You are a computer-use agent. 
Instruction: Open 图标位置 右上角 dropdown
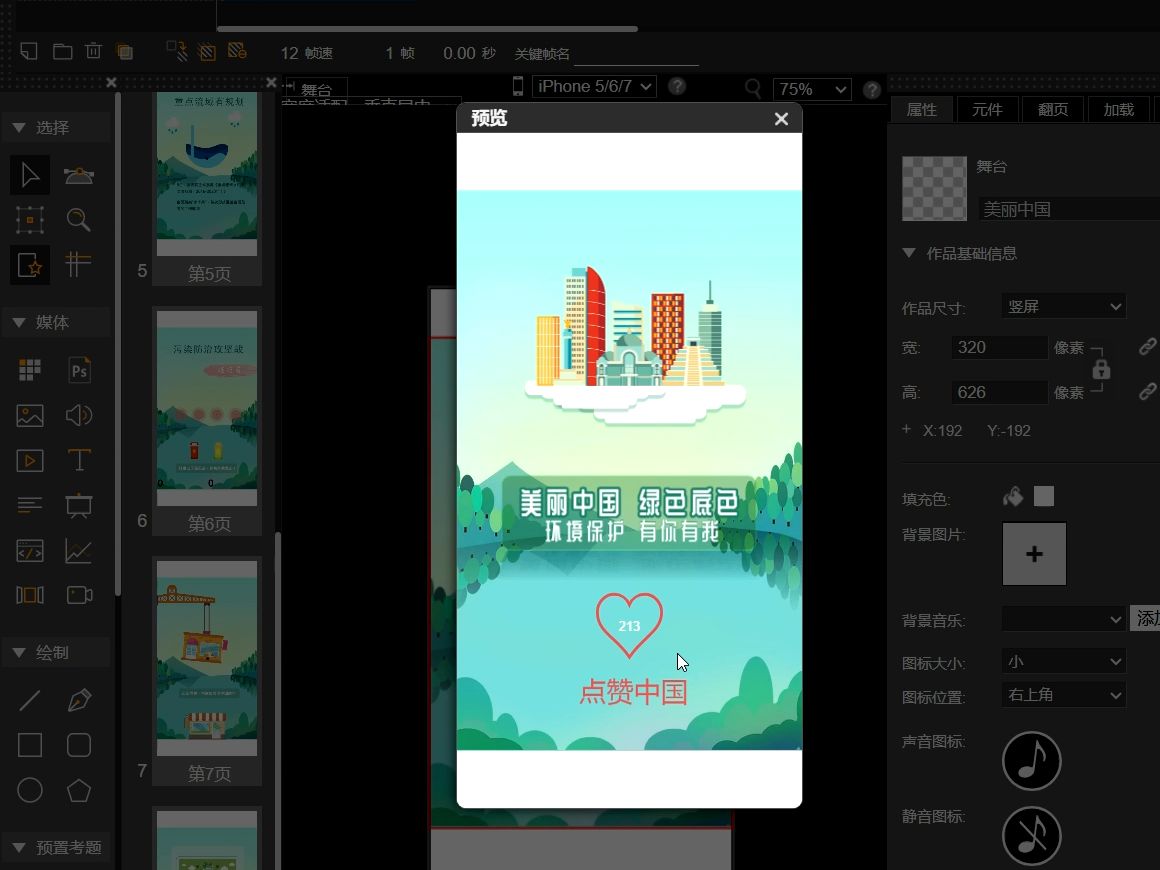(x=1064, y=695)
